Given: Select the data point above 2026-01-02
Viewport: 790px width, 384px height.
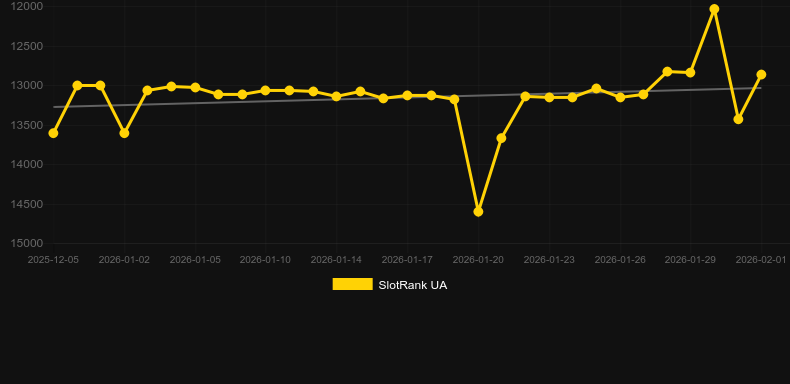Looking at the screenshot, I should point(124,133).
